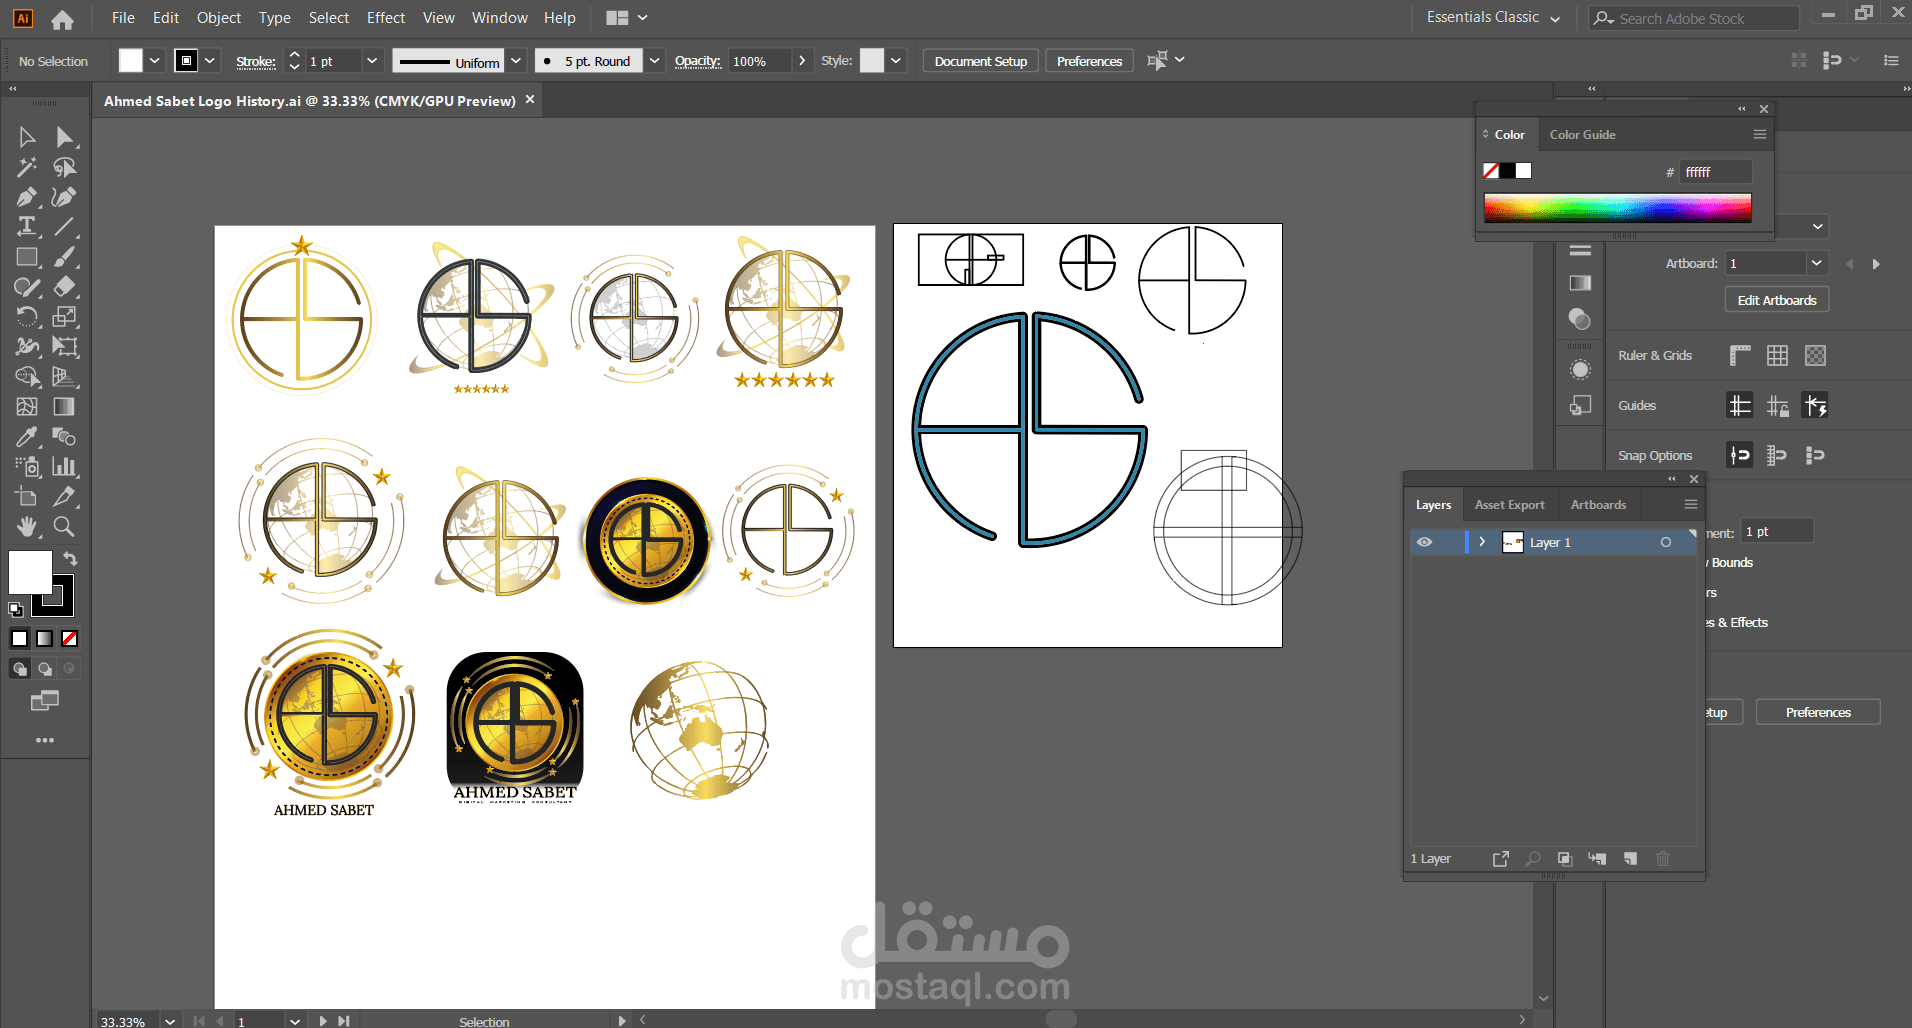Pick the Shape Builder tool
Viewport: 1912px width, 1028px height.
pos(27,377)
